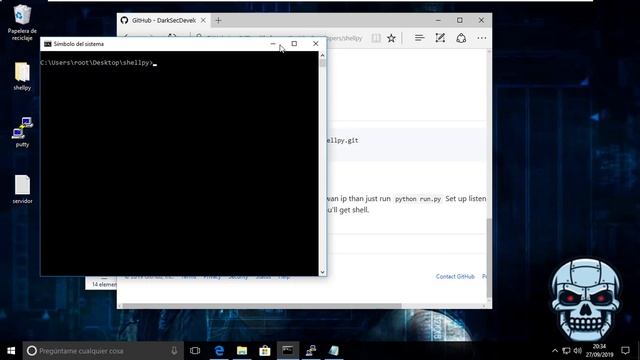The height and width of the screenshot is (360, 640).
Task: Open the Papelera de reciclaje desktop icon
Action: click(22, 22)
